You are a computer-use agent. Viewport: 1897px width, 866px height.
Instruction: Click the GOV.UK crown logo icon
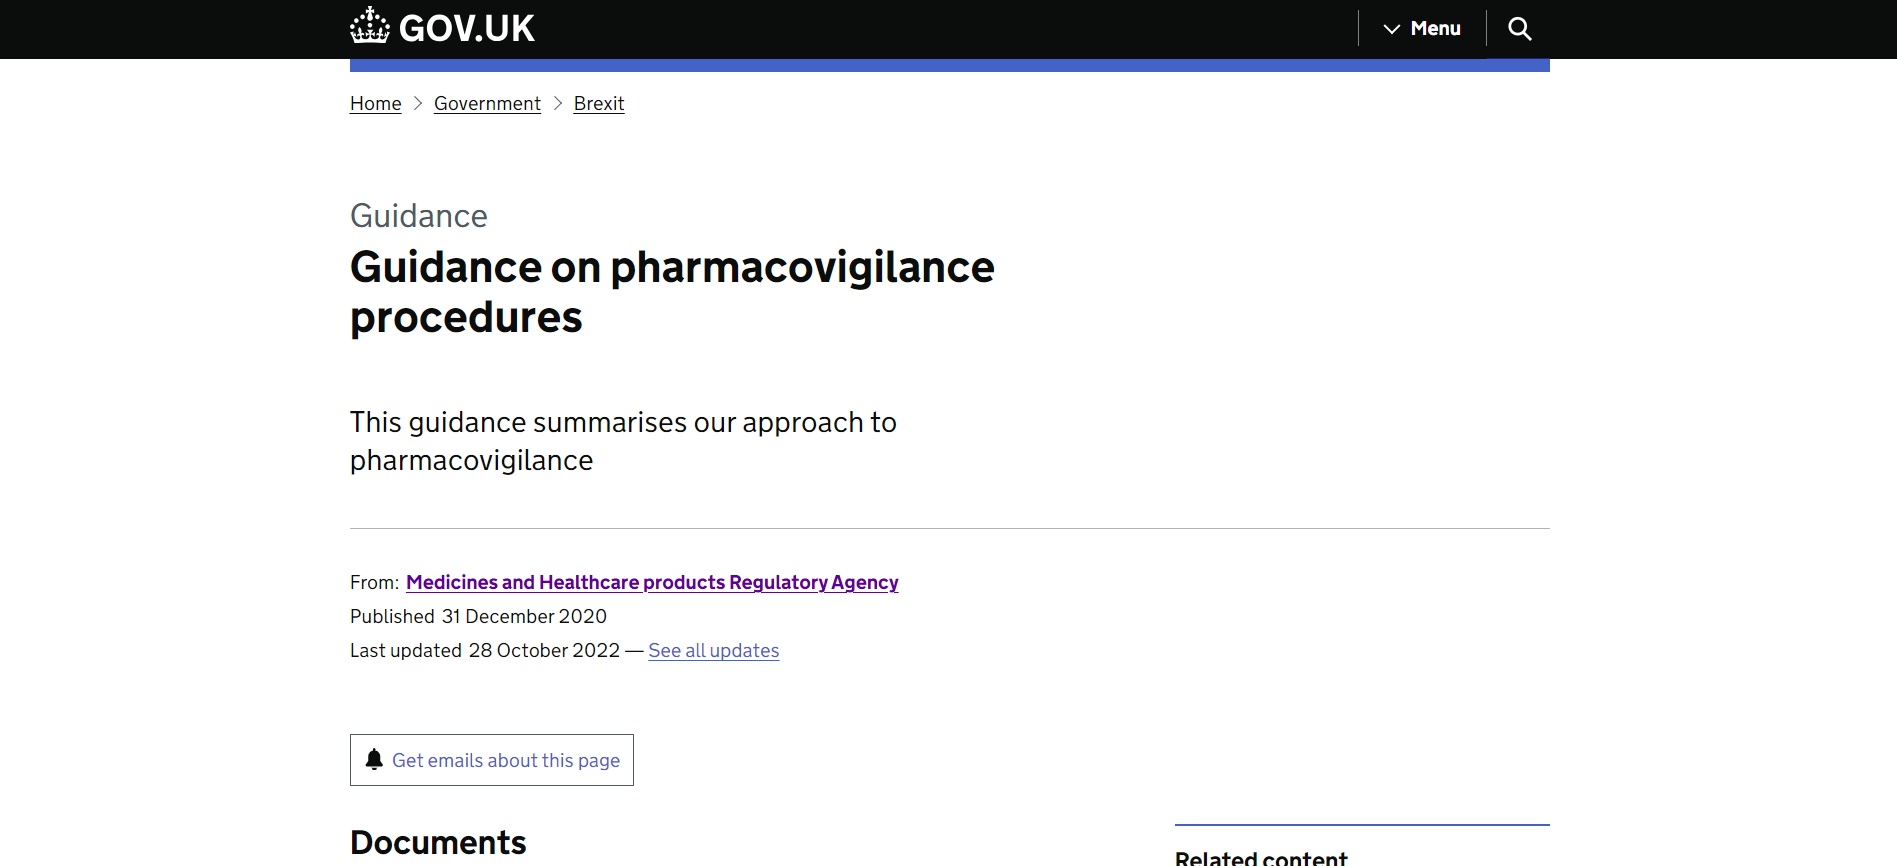(369, 26)
